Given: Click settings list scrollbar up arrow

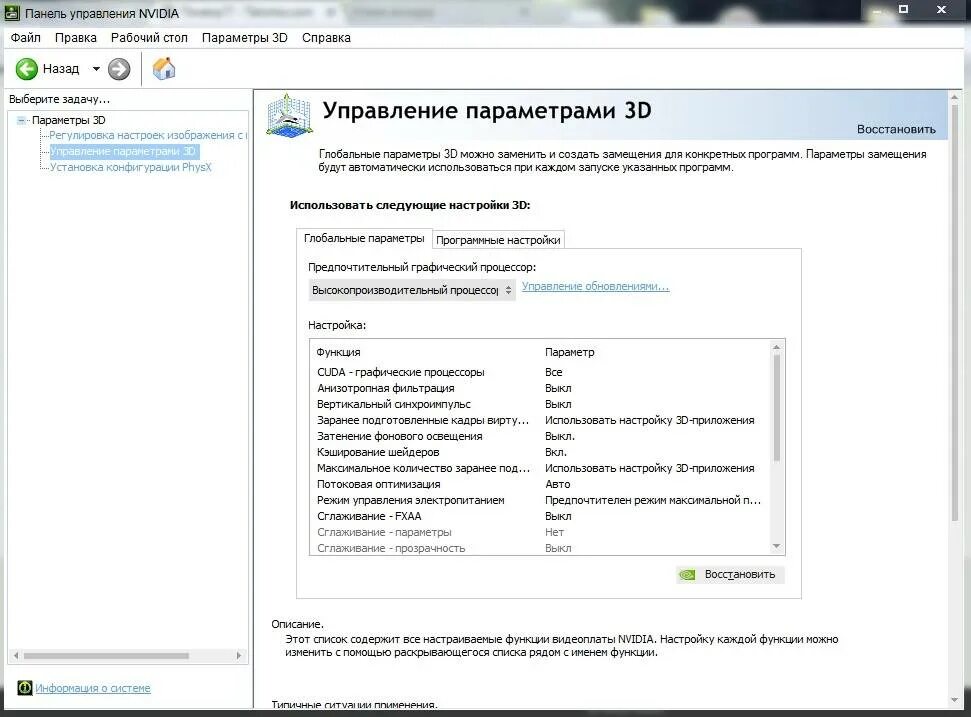Looking at the screenshot, I should (777, 347).
